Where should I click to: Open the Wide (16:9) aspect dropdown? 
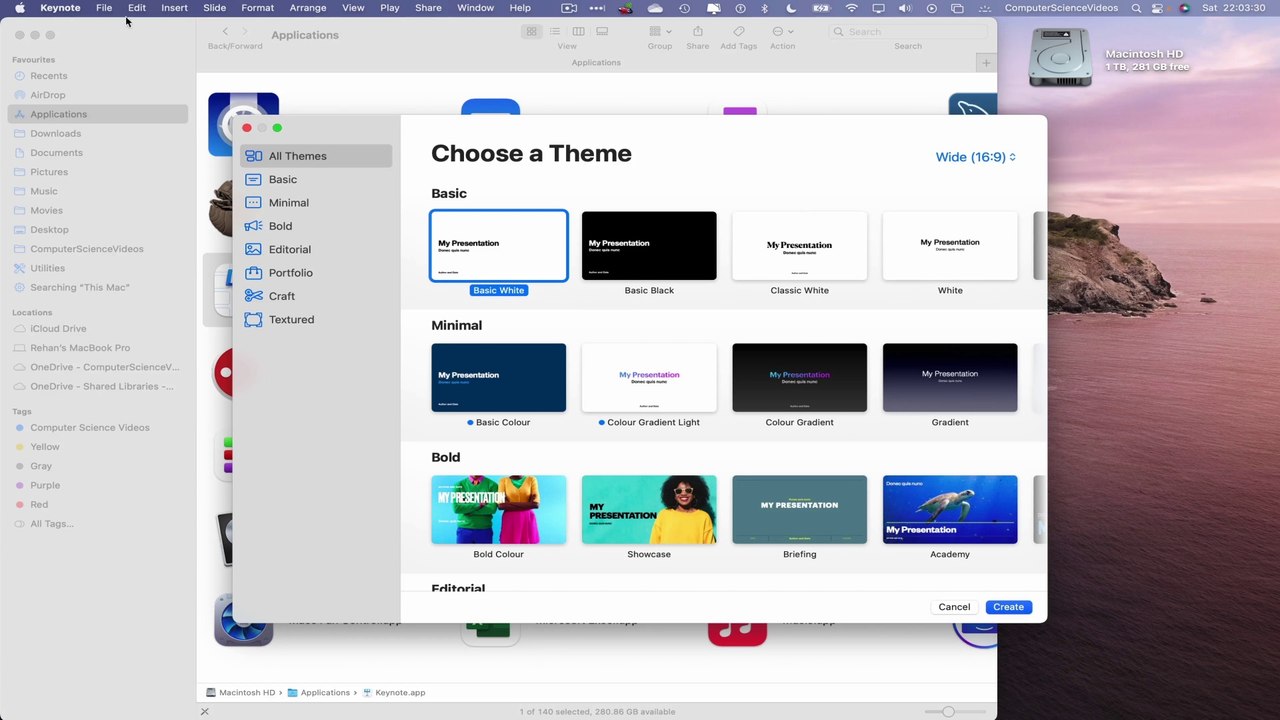click(975, 157)
